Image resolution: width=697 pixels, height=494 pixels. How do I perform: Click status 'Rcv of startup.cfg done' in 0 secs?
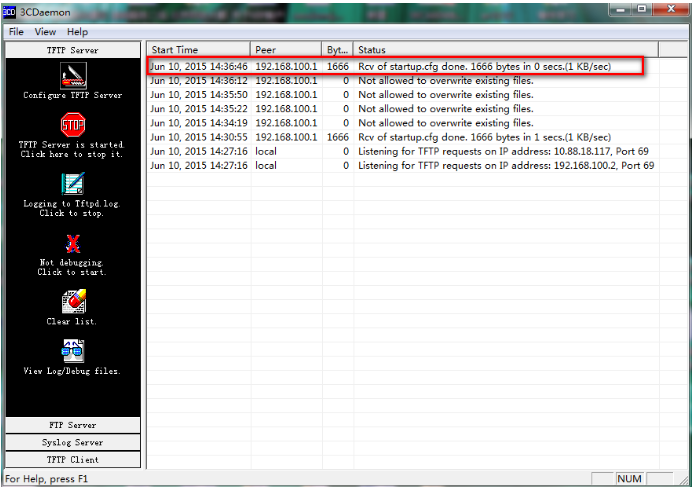coord(485,67)
